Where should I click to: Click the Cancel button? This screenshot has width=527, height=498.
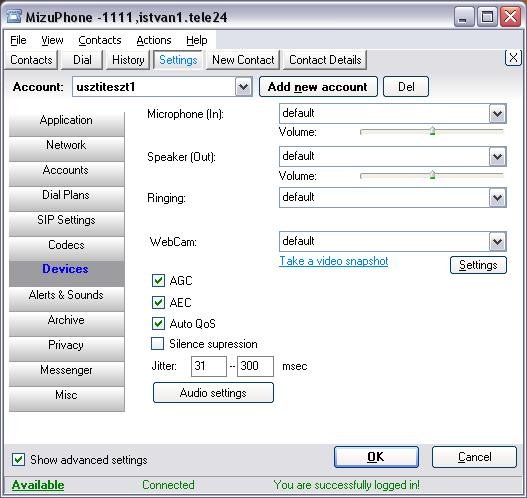[x=474, y=457]
